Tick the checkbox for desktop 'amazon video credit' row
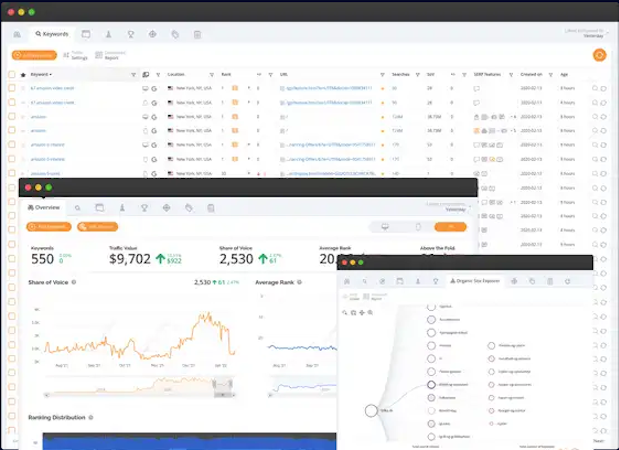 pyautogui.click(x=12, y=88)
